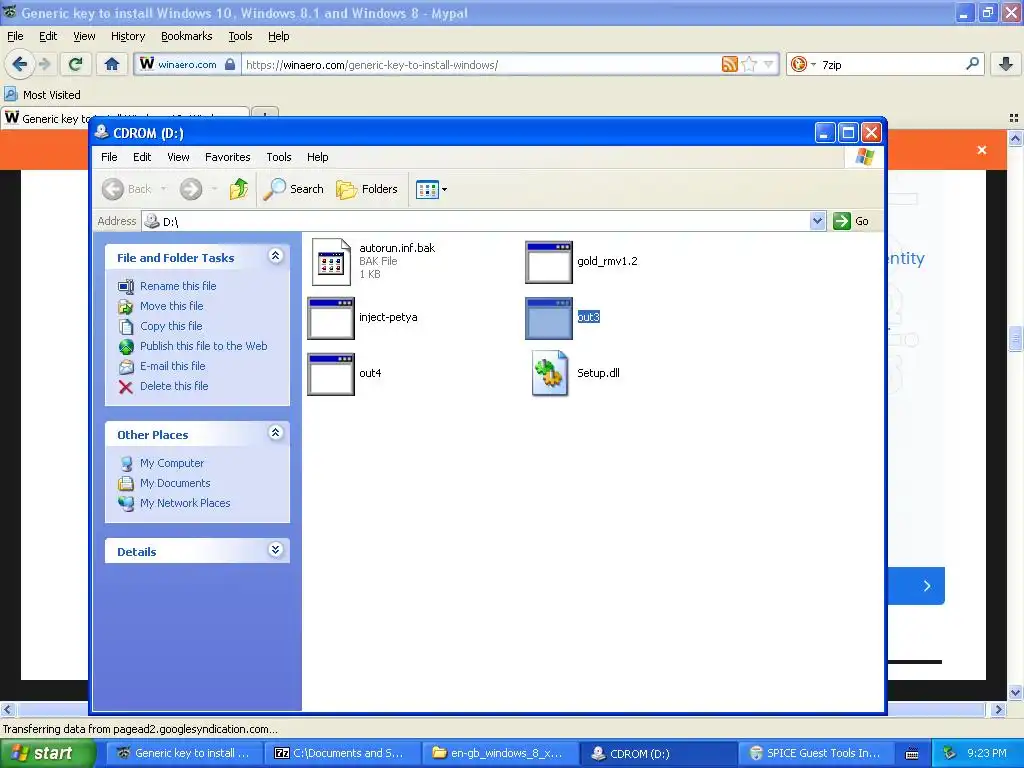Open the Forward button history dropdown arrow
The width and height of the screenshot is (1024, 768).
click(214, 189)
